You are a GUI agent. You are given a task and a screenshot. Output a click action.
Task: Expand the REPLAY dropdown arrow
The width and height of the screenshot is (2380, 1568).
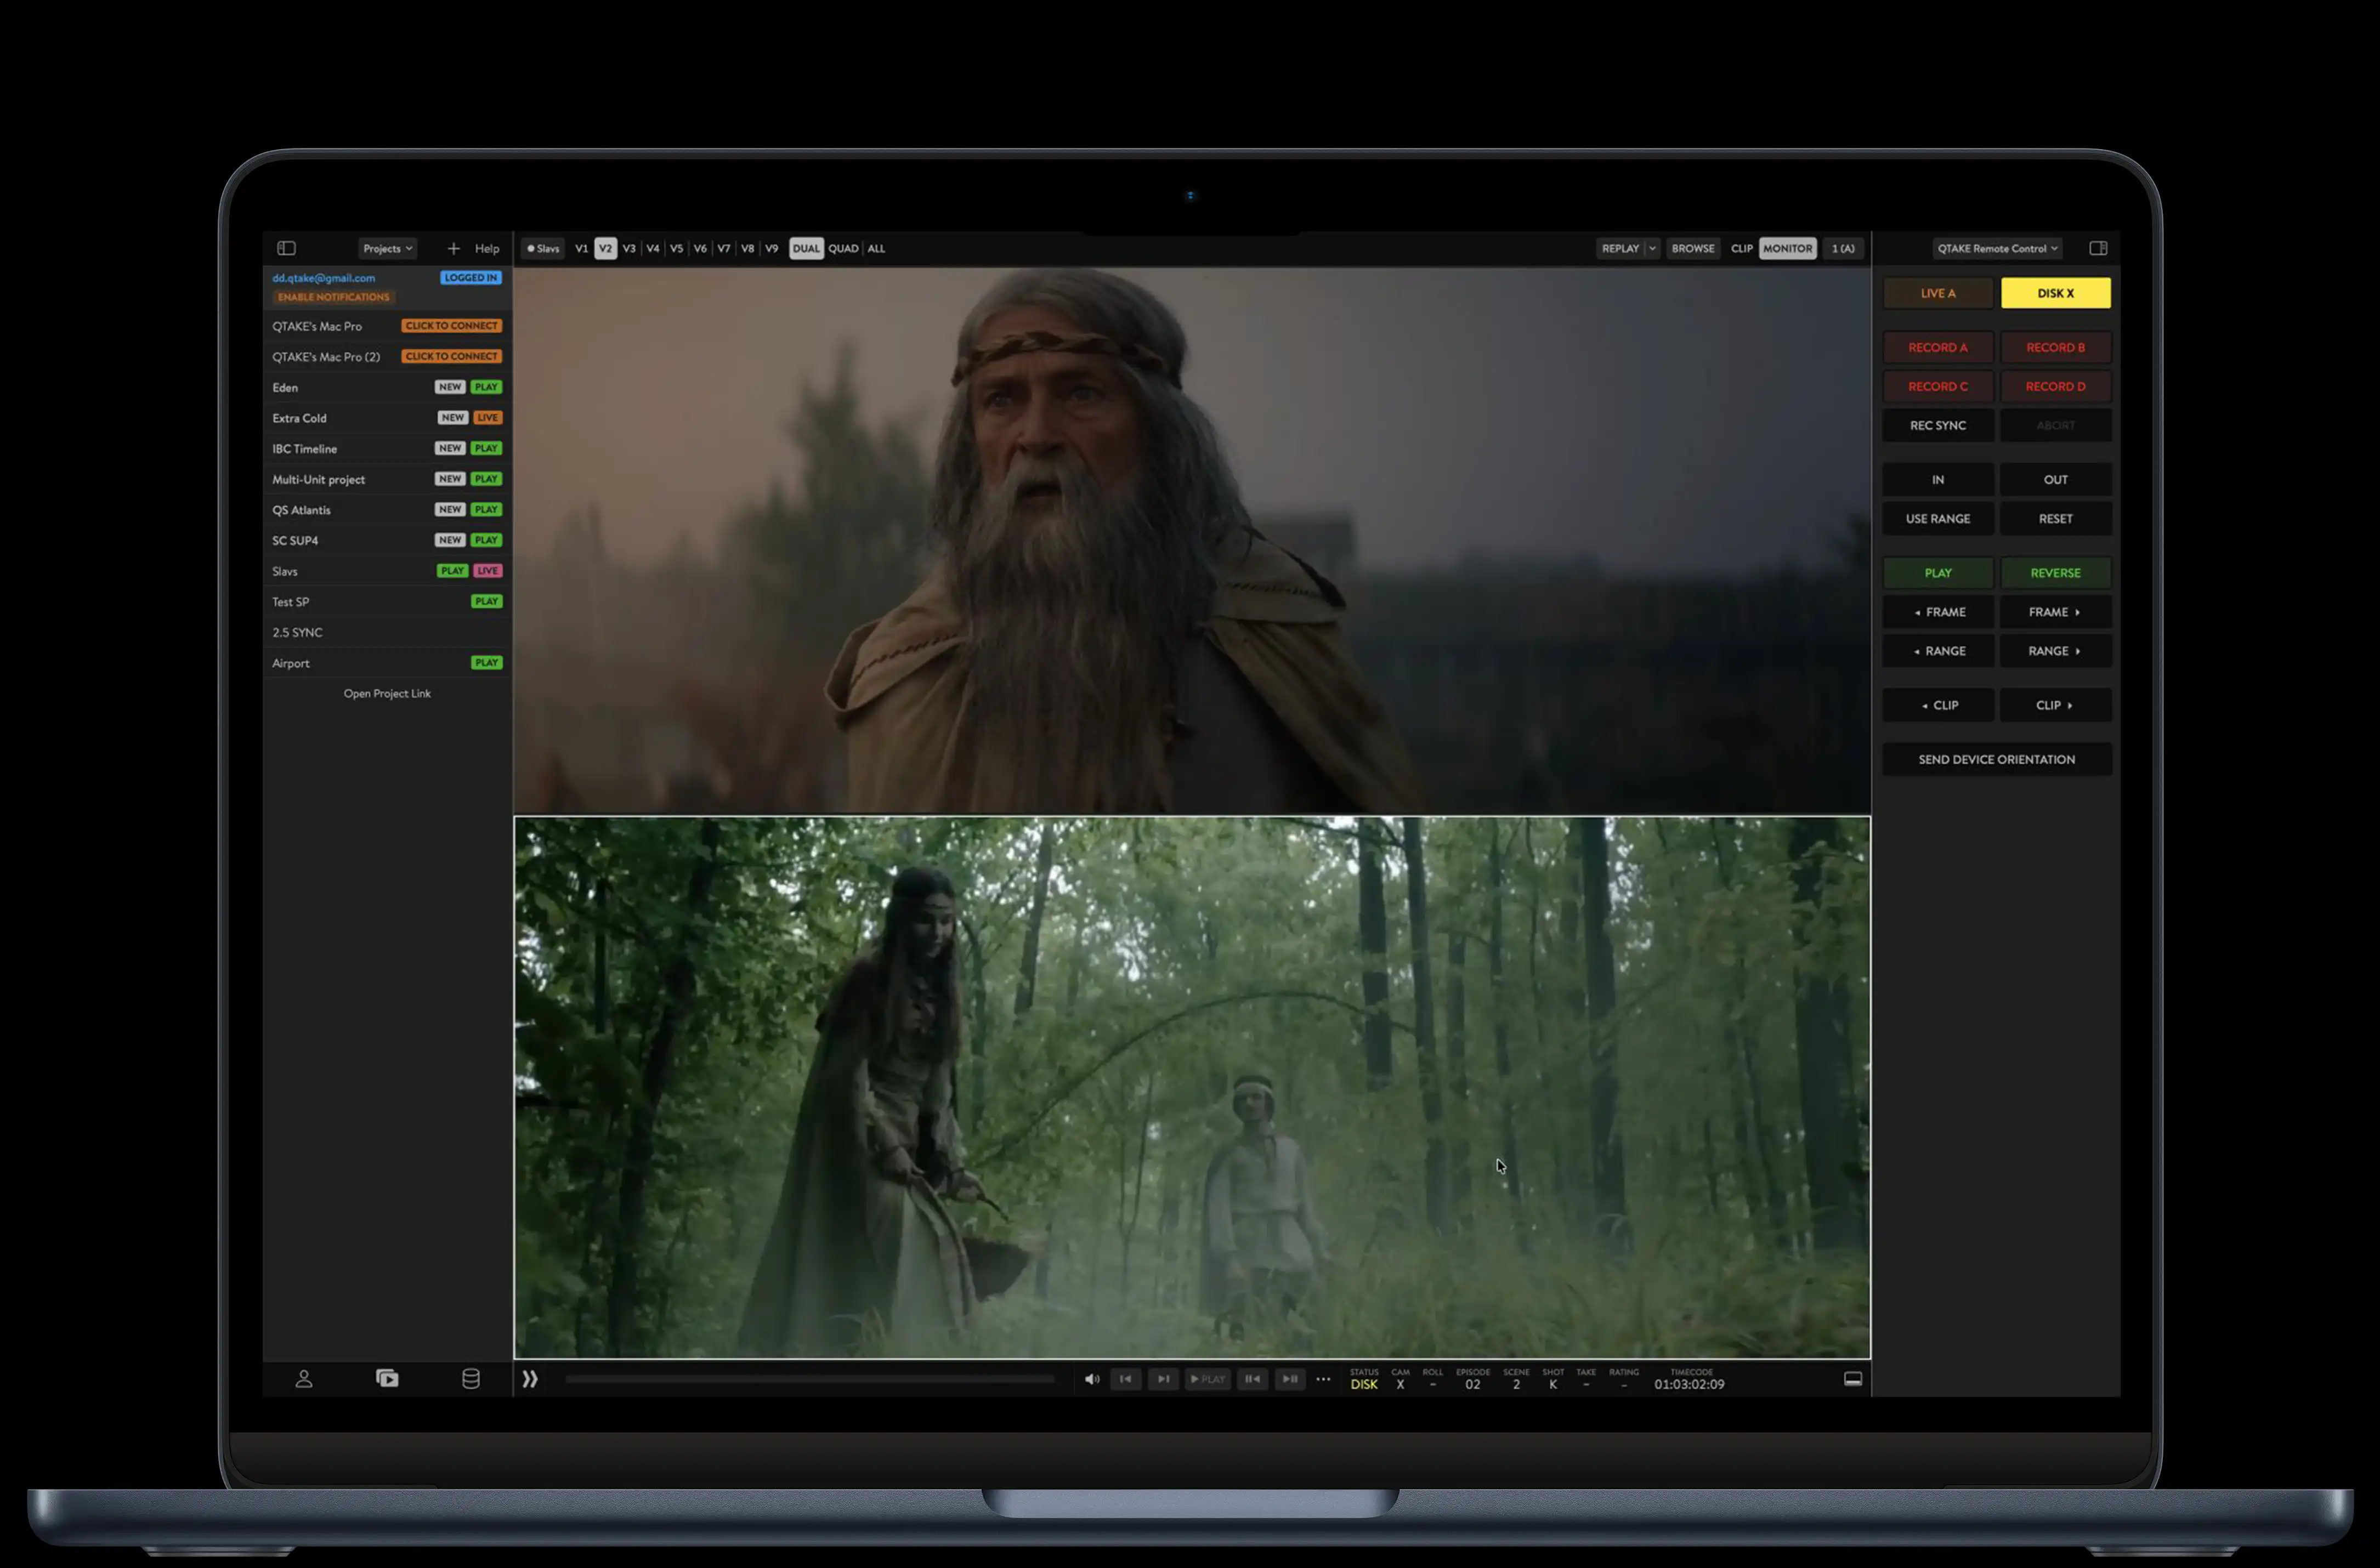pos(1652,248)
